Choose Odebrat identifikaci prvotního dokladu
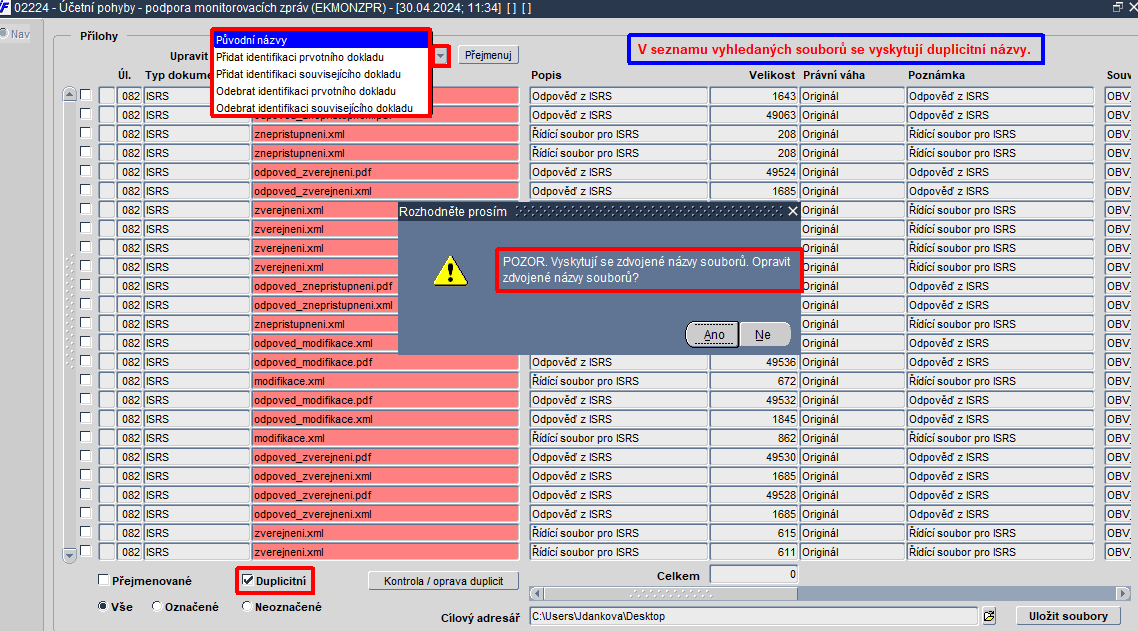1138x631 pixels. [x=321, y=91]
